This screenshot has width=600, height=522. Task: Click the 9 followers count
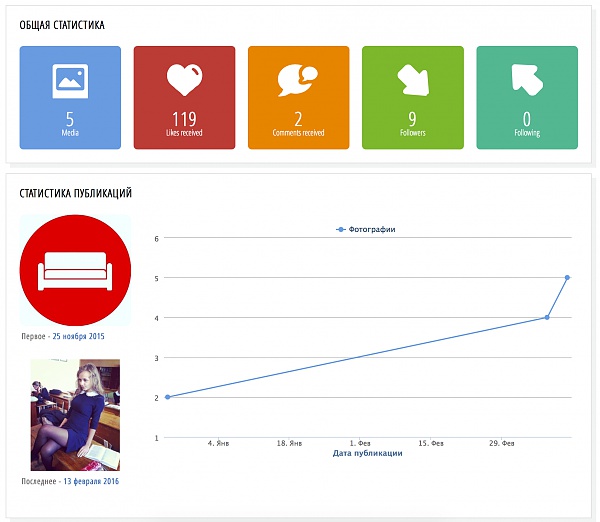pyautogui.click(x=412, y=119)
